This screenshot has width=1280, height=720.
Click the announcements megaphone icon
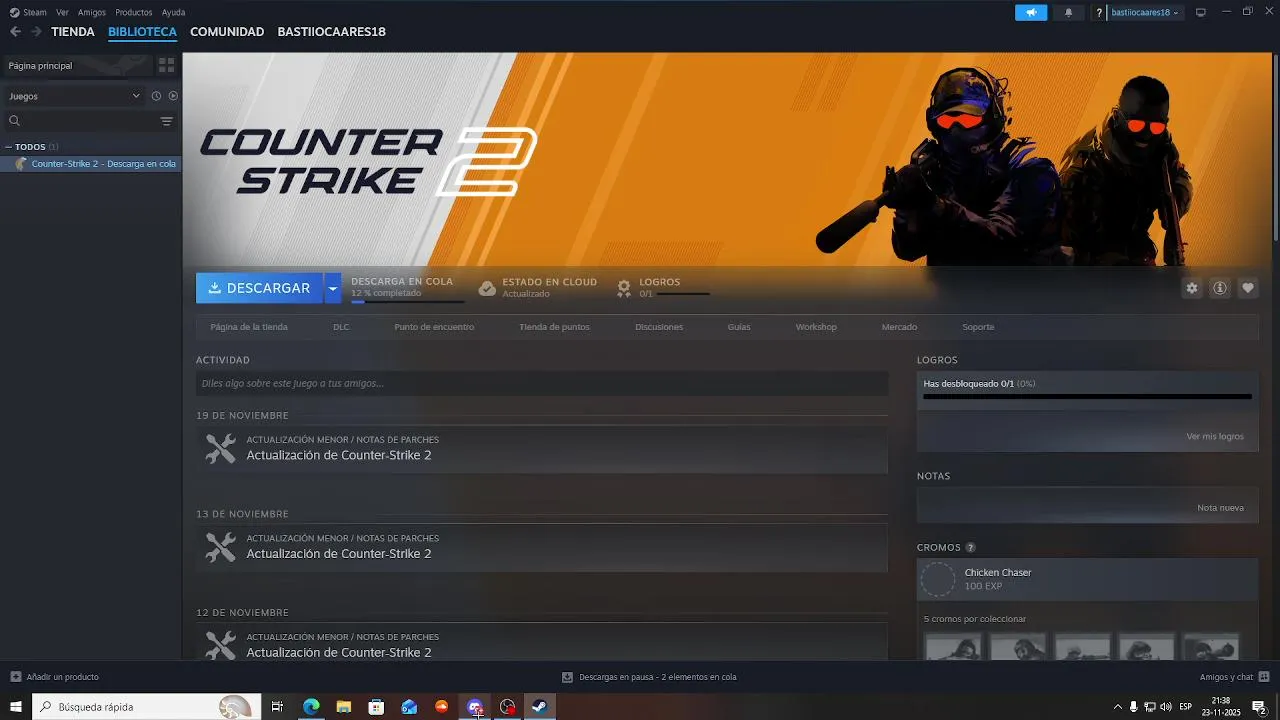tap(1031, 12)
